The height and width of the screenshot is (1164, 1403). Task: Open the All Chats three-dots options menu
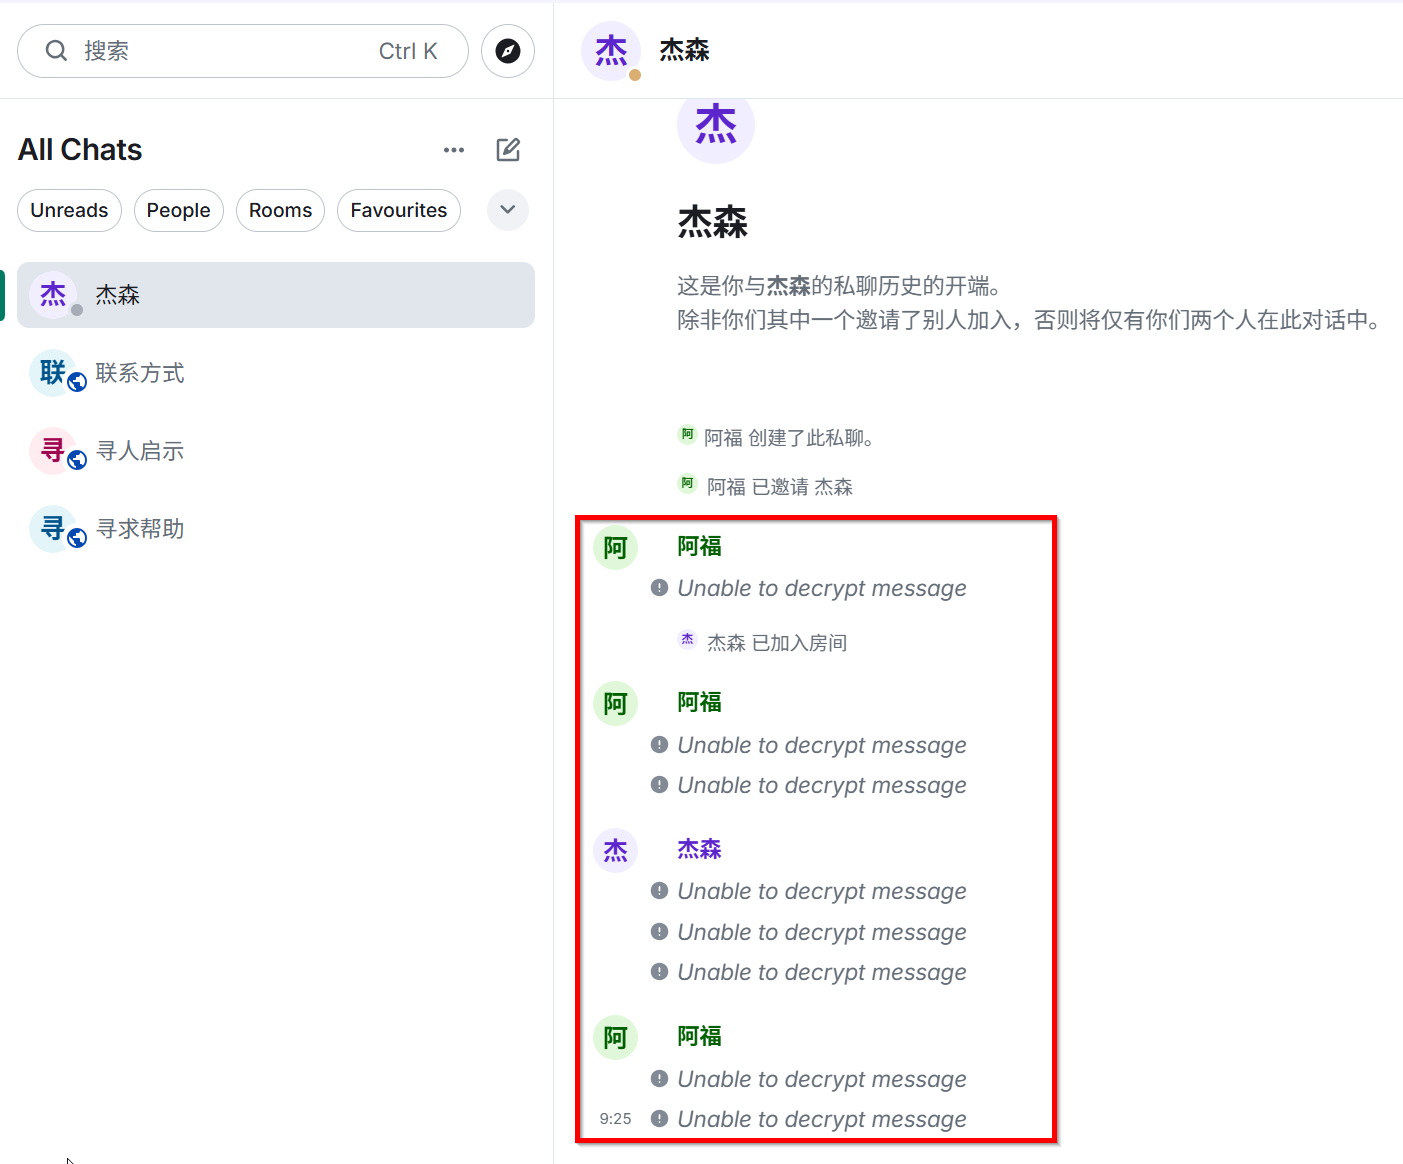[454, 150]
